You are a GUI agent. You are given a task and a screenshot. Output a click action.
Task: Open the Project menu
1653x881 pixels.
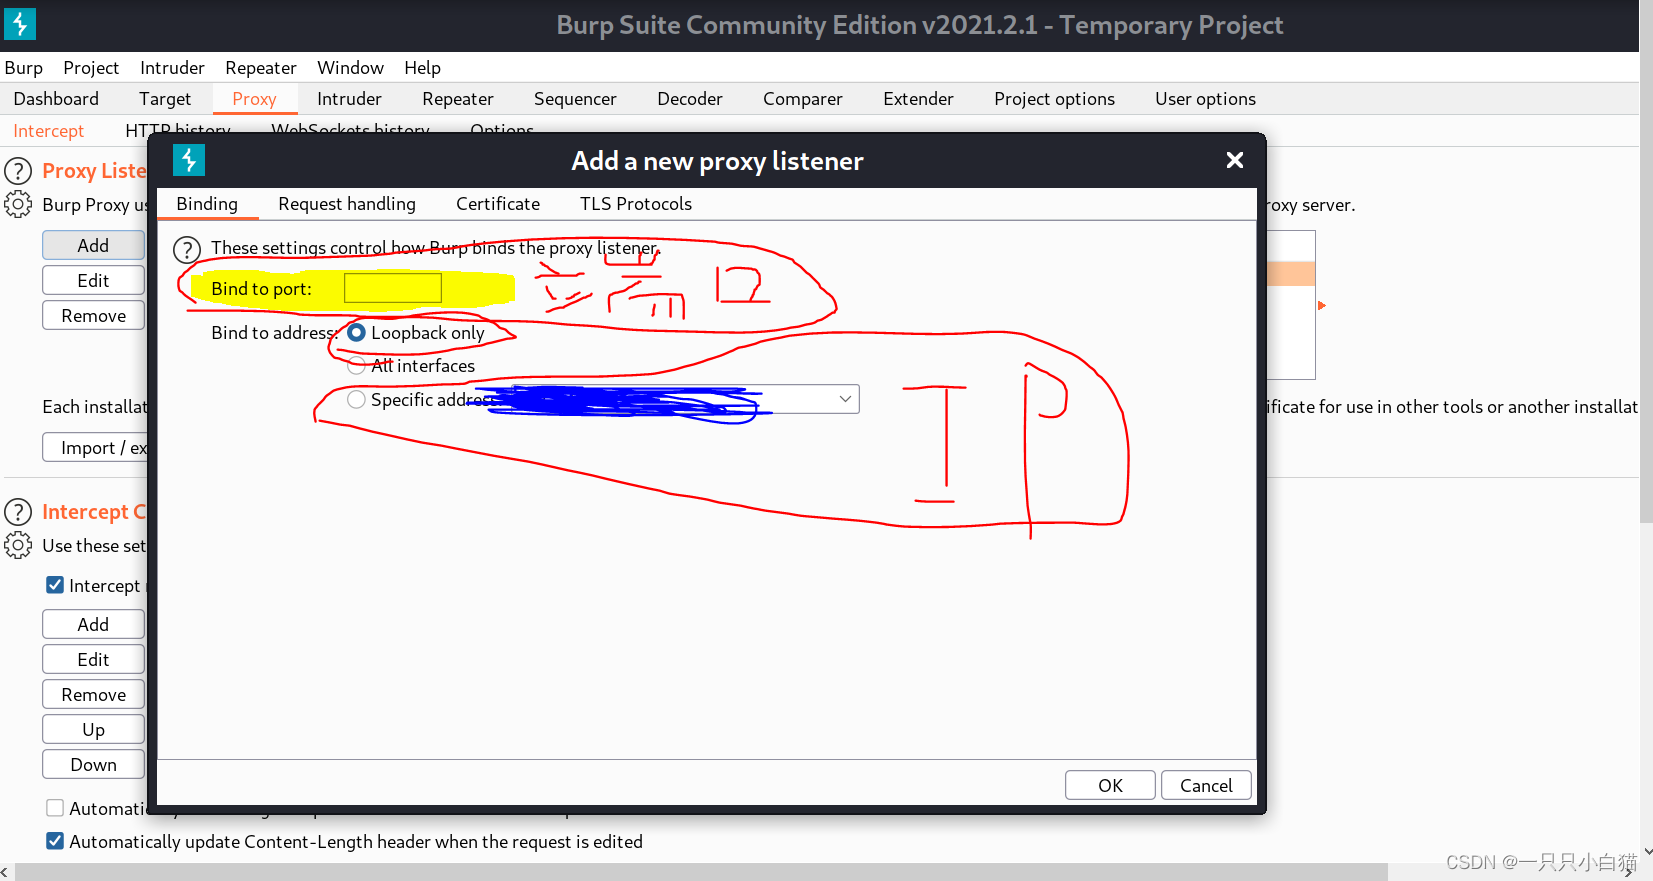(x=91, y=68)
